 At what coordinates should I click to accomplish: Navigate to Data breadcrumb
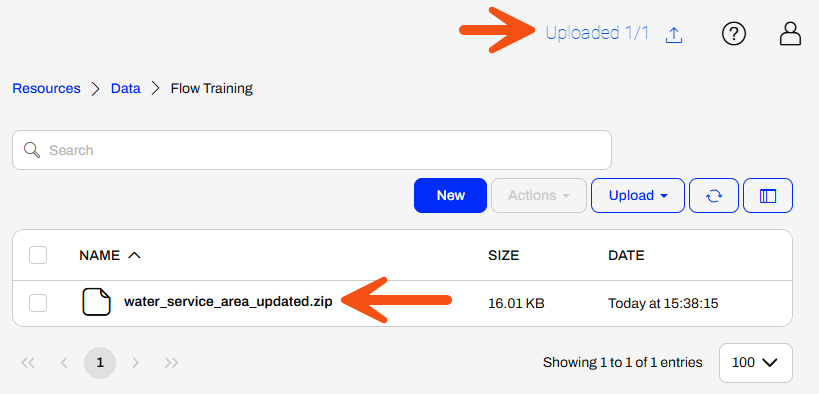coord(126,88)
